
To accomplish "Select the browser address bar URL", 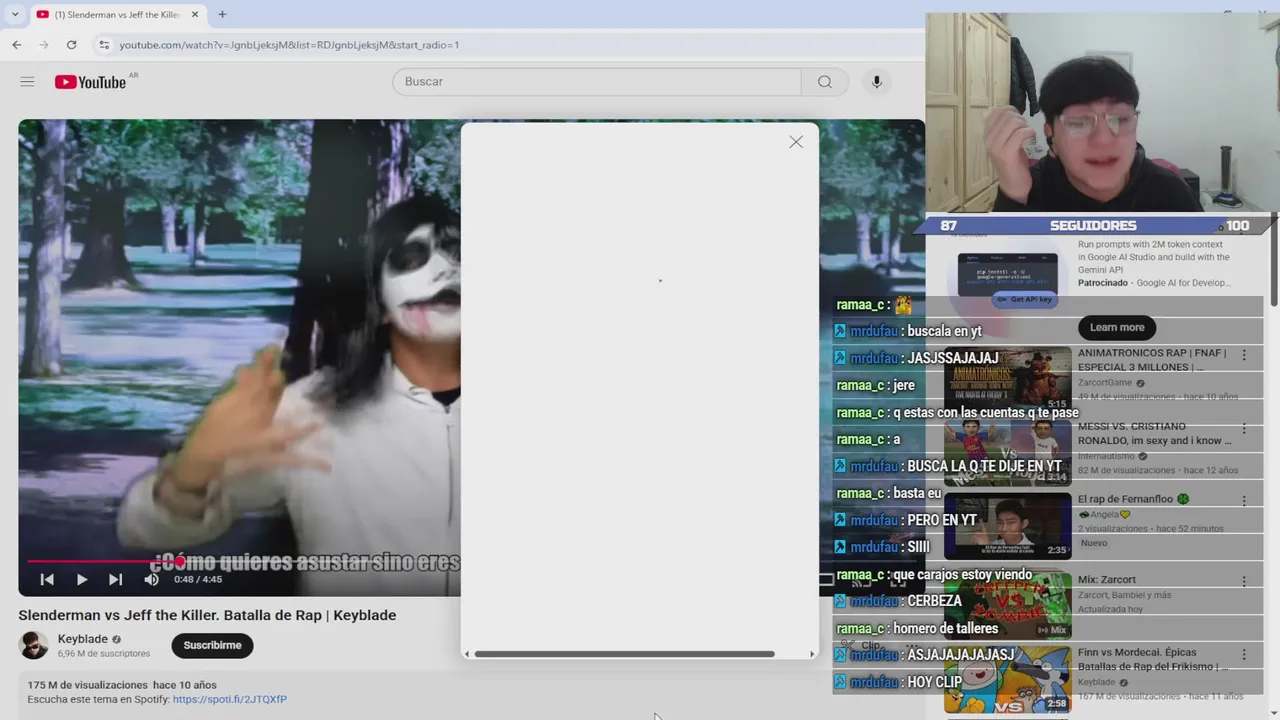I will (x=289, y=45).
